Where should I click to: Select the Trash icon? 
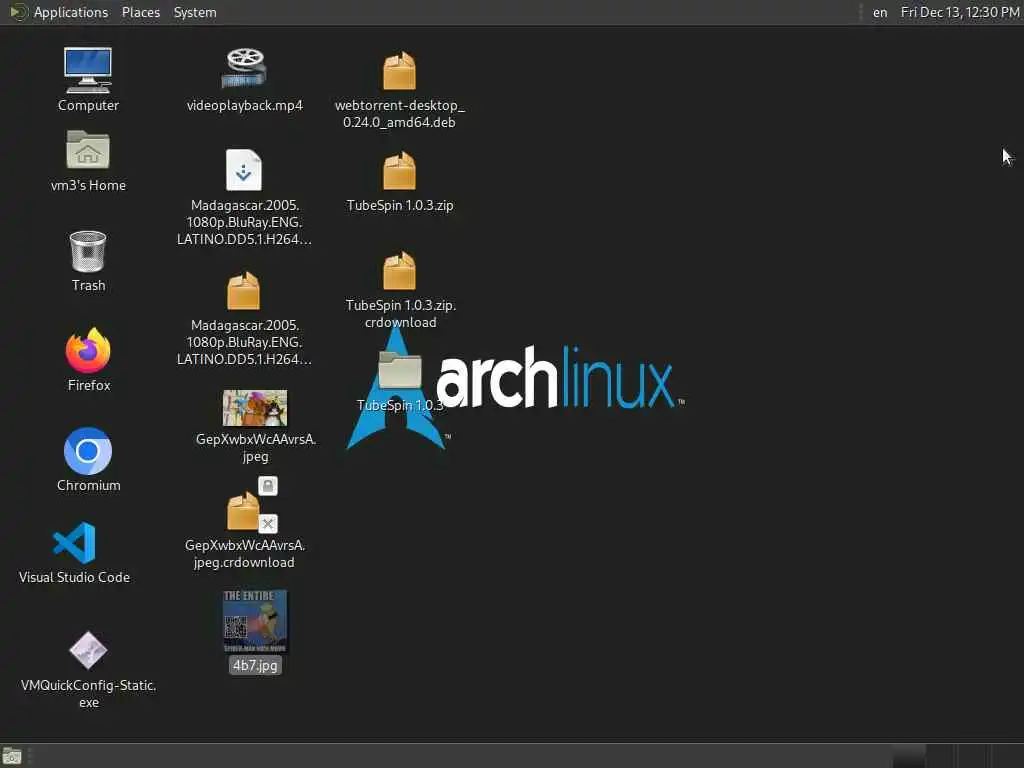pyautogui.click(x=88, y=251)
